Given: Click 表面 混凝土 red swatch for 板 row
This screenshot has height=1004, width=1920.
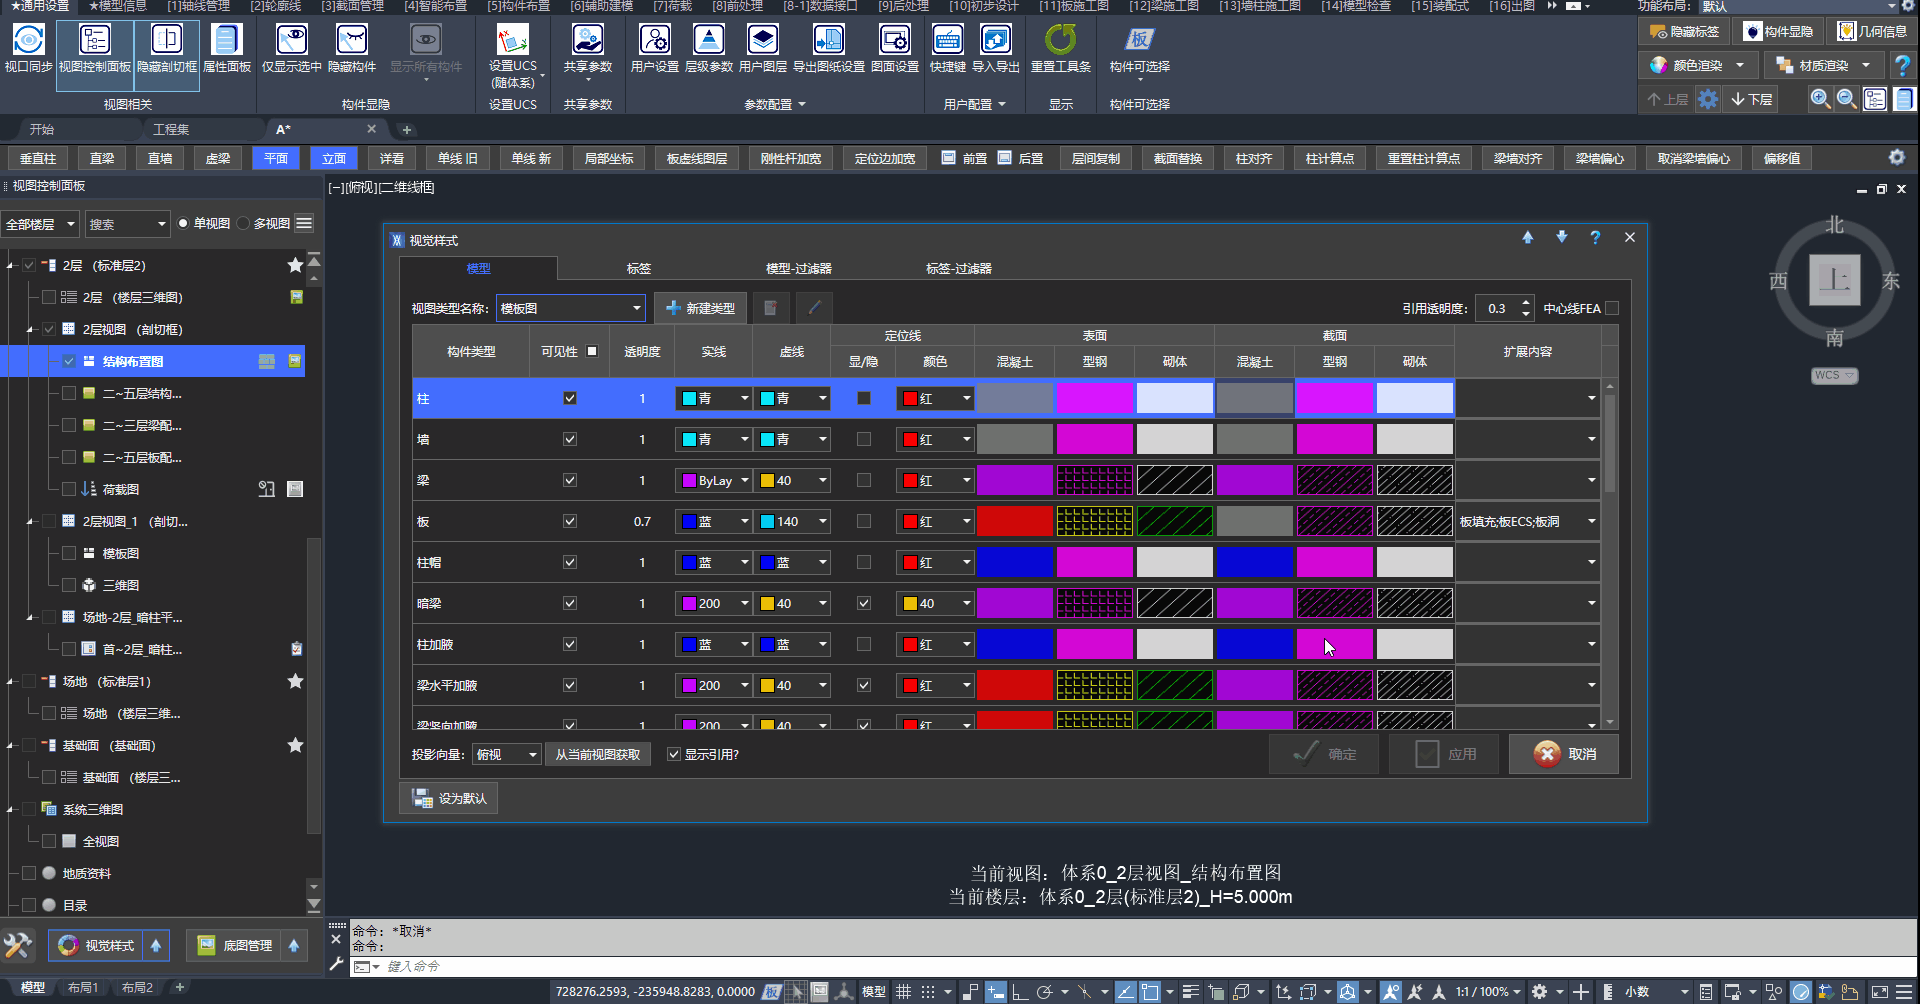Looking at the screenshot, I should click(x=1015, y=521).
